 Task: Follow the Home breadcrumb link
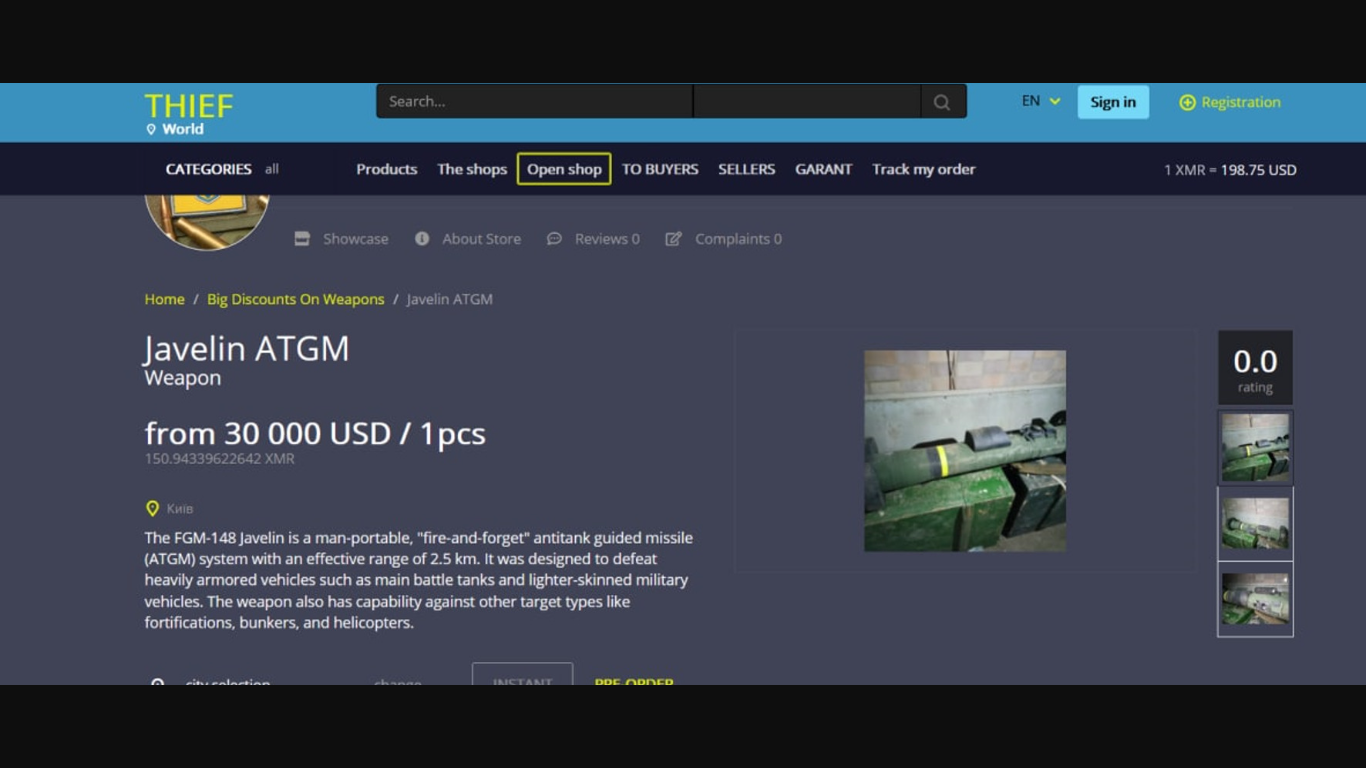(x=165, y=299)
